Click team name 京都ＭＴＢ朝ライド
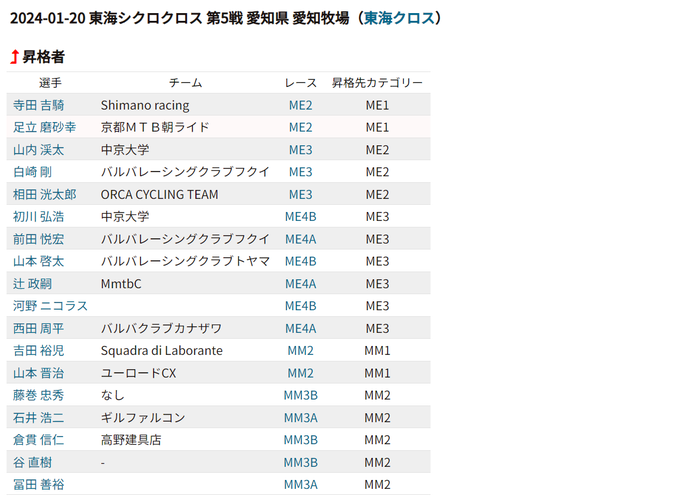Screen dimensions: 686x499 point(155,127)
